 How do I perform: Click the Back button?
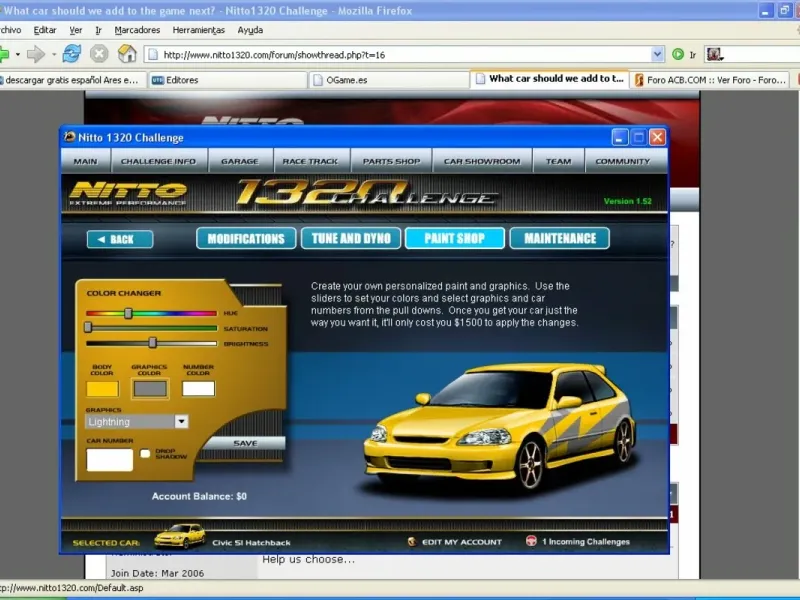click(120, 239)
